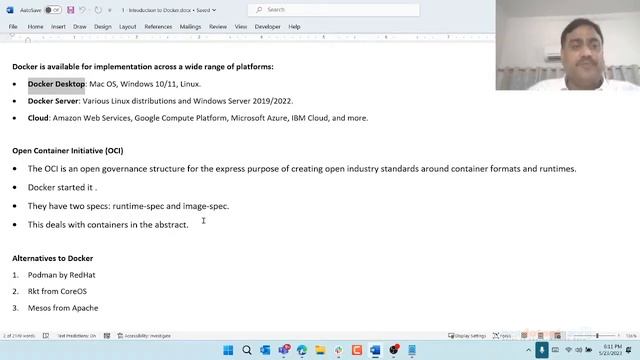
Task: Switch to the Draw tab
Action: point(80,27)
